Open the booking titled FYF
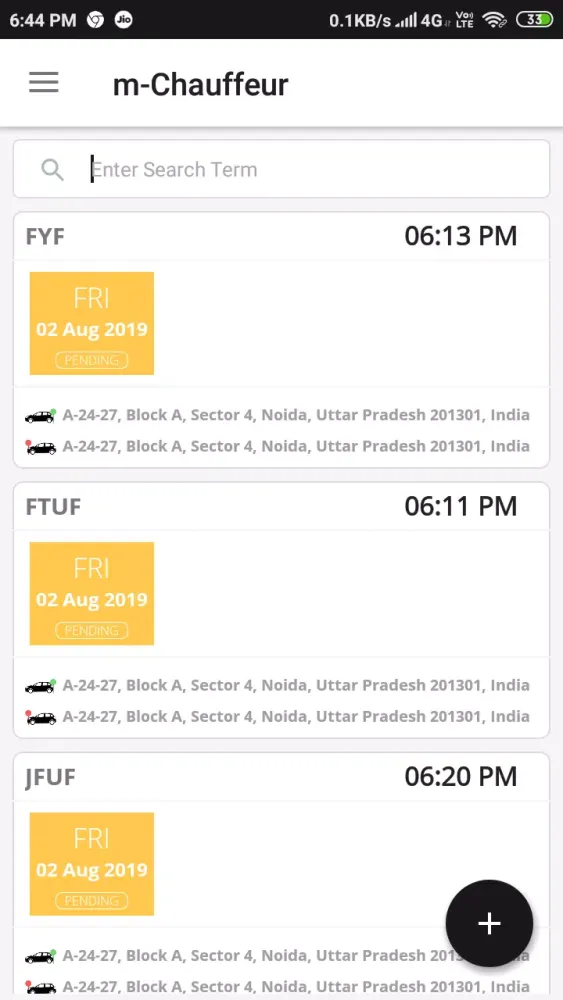Viewport: 563px width, 1000px height. click(x=45, y=237)
